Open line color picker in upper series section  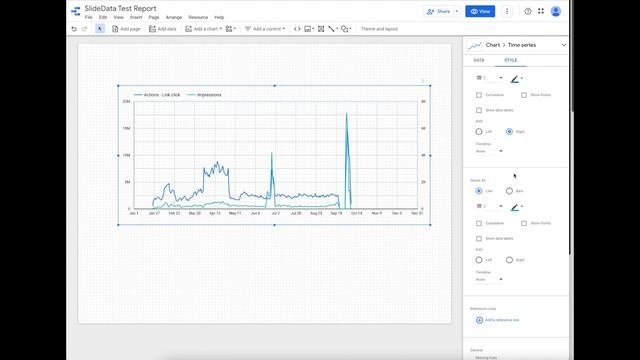pos(516,78)
